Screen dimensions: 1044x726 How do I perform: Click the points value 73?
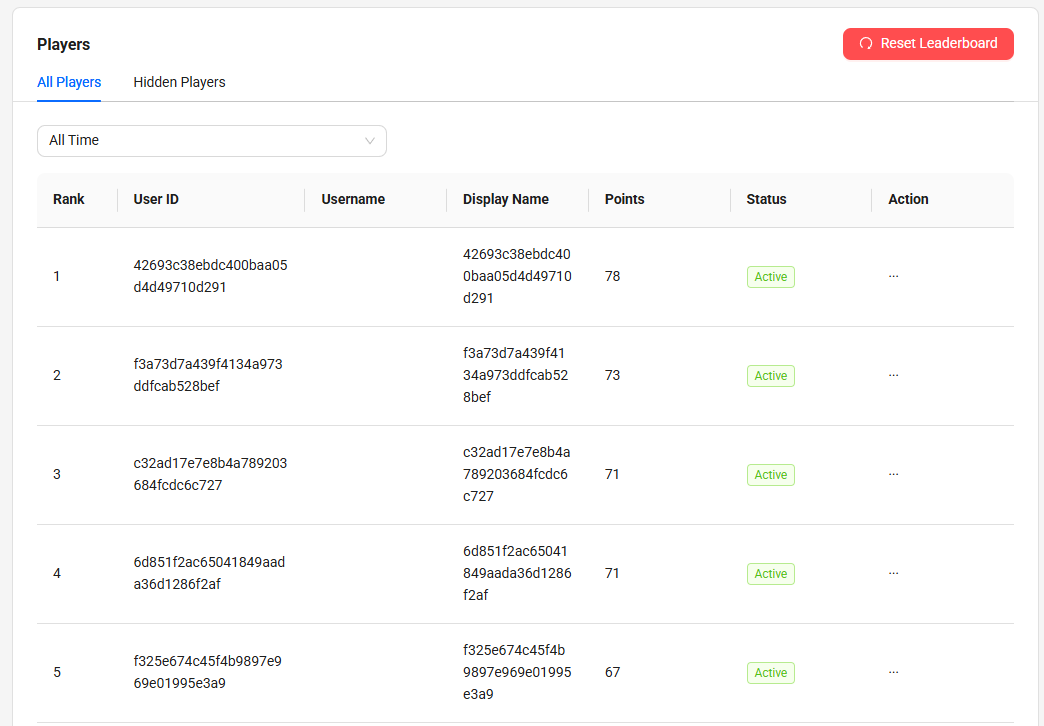tap(613, 376)
